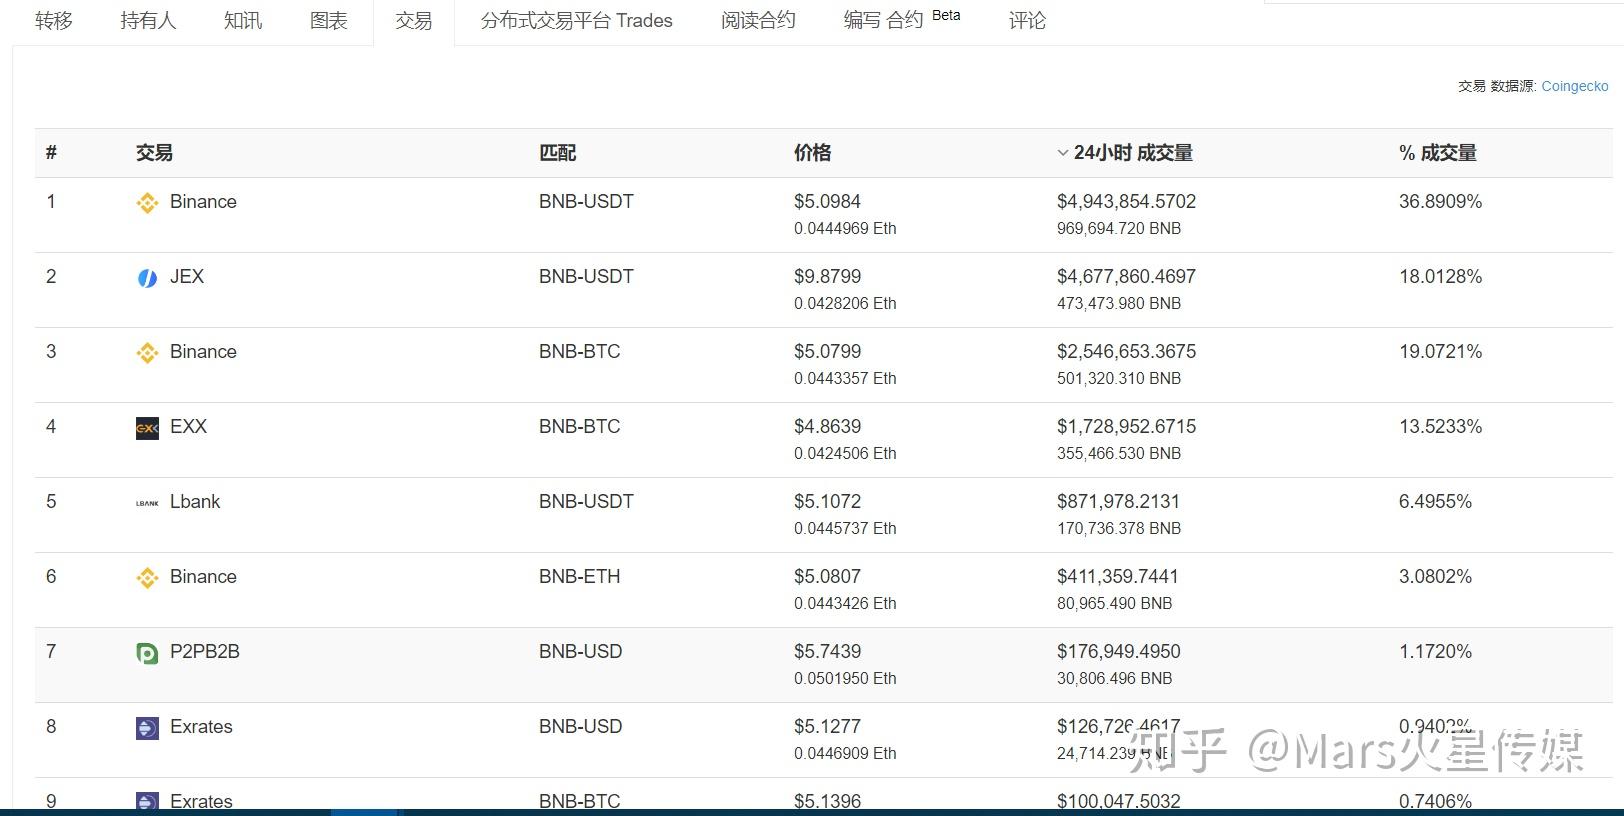The height and width of the screenshot is (816, 1624).
Task: Click the Lbank exchange name
Action: coord(195,502)
